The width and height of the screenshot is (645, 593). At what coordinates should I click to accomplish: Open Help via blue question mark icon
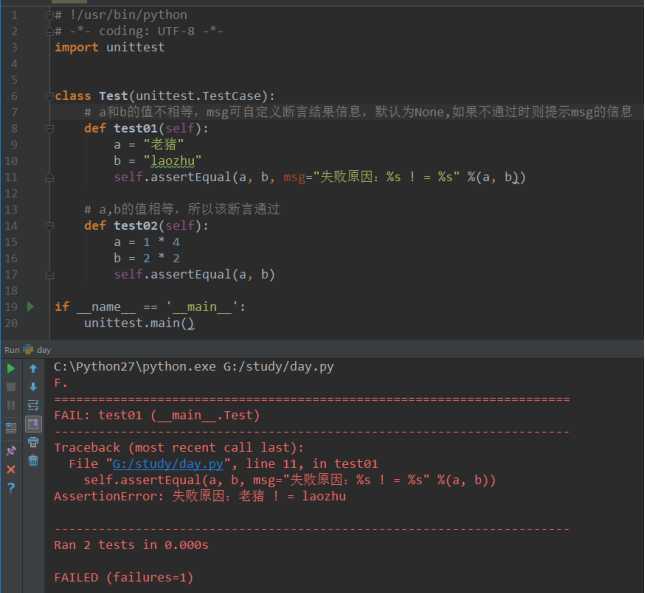[x=11, y=488]
